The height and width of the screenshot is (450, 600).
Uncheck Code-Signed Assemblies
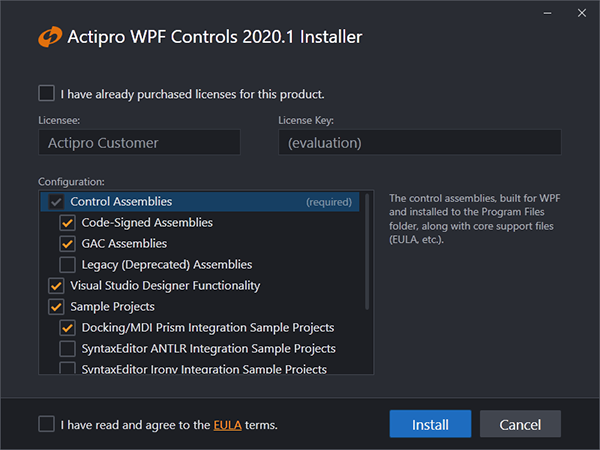(67, 223)
